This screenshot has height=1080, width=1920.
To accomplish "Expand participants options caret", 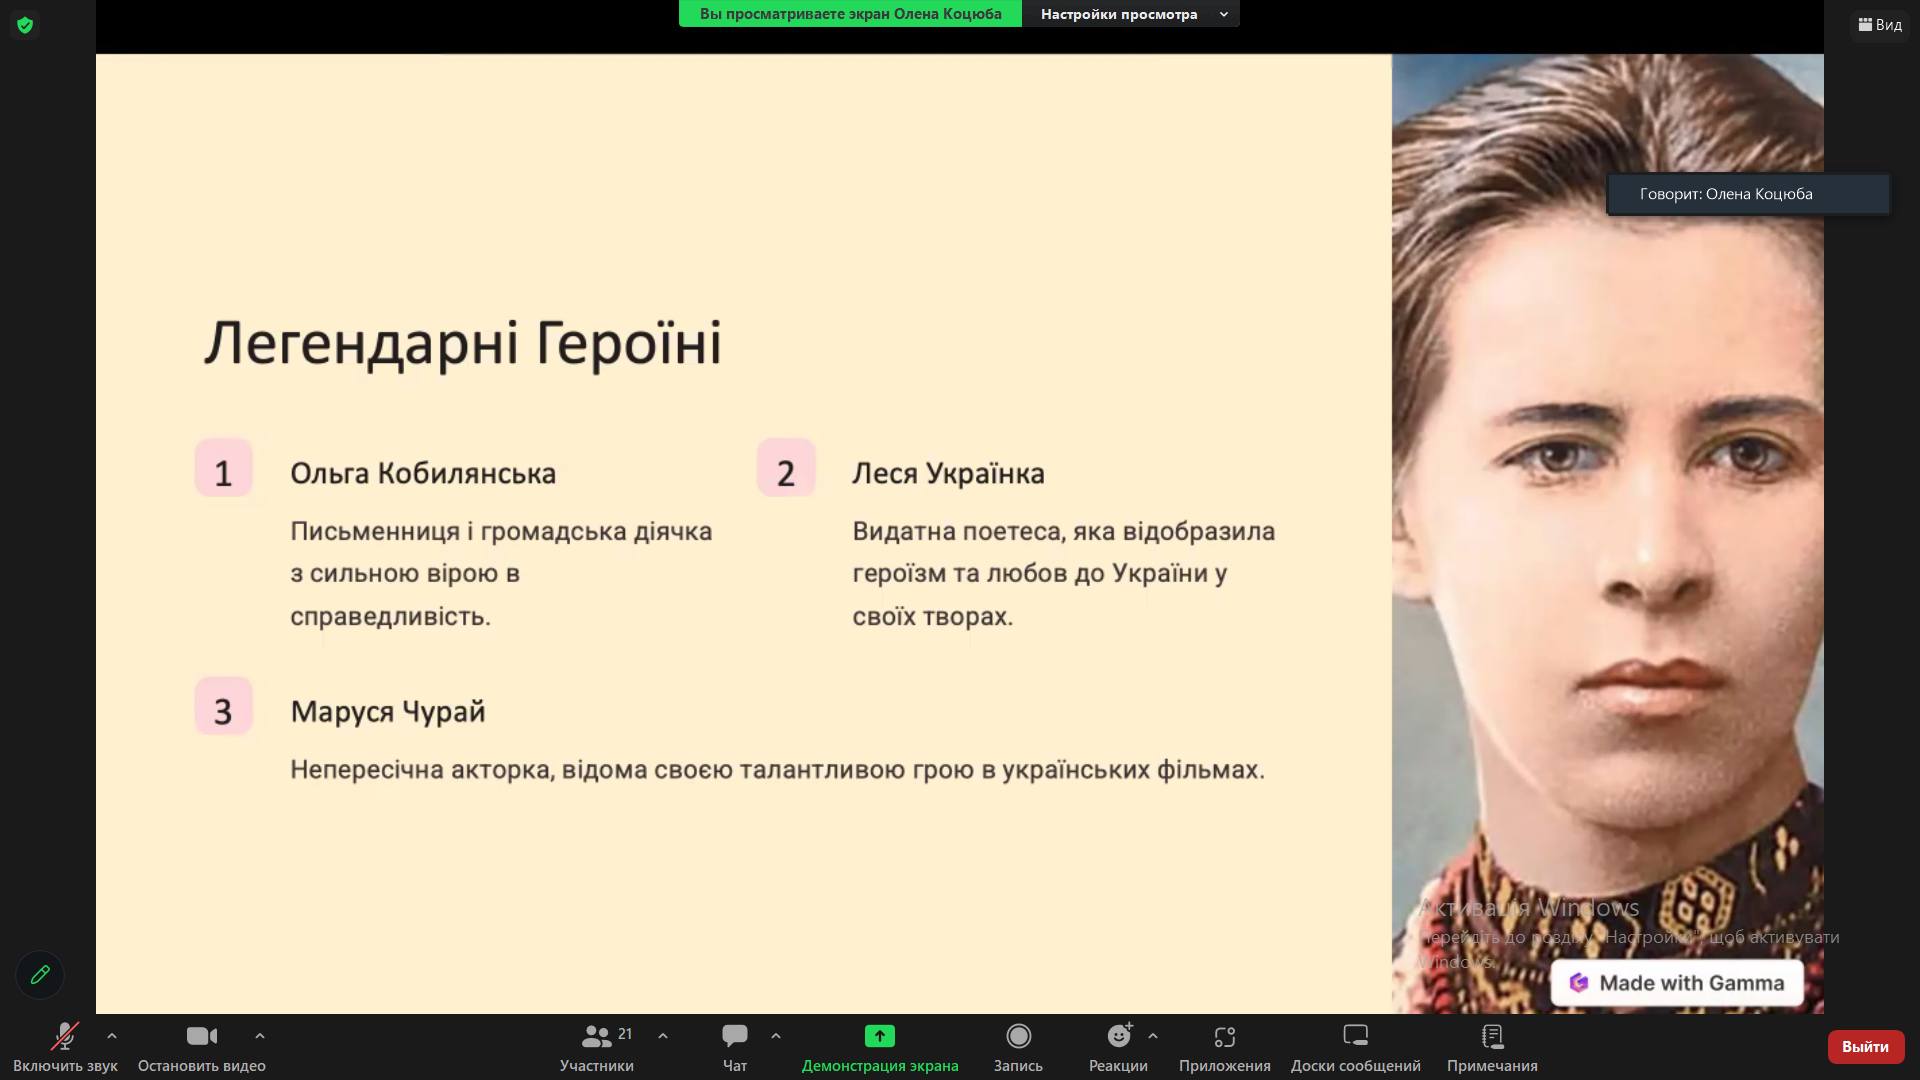I will pos(663,1036).
